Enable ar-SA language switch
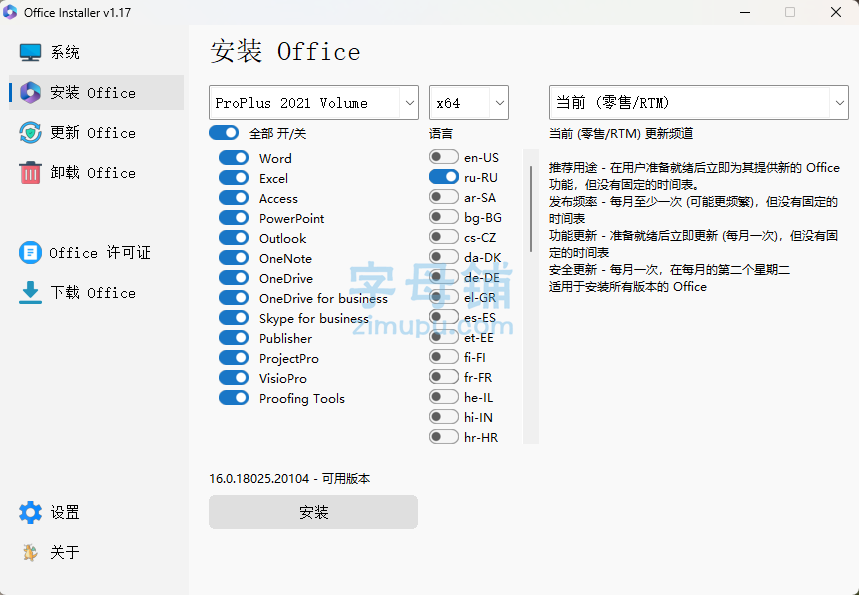This screenshot has height=595, width=859. click(444, 197)
